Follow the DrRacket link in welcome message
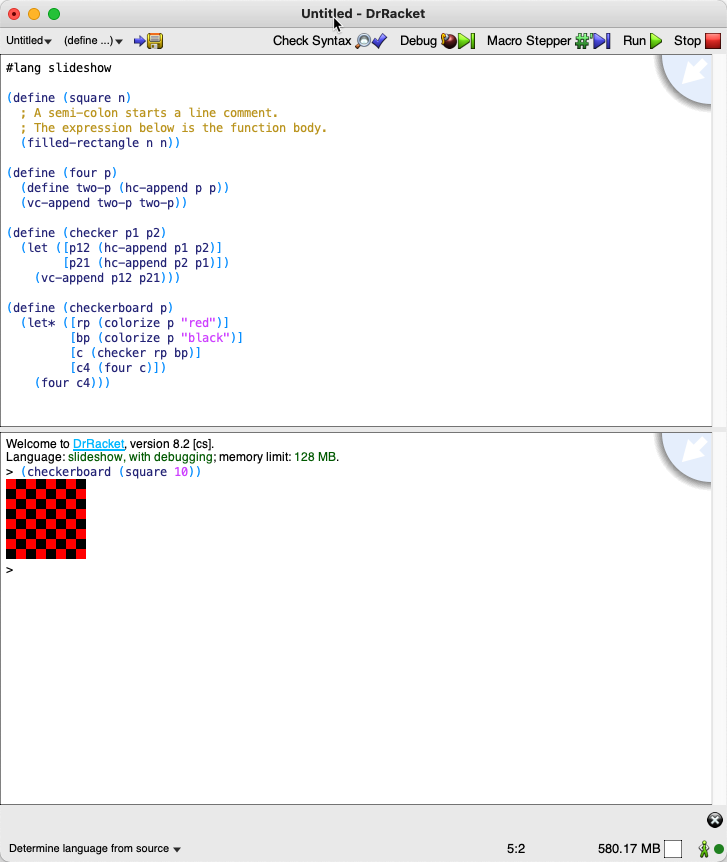 click(x=98, y=444)
